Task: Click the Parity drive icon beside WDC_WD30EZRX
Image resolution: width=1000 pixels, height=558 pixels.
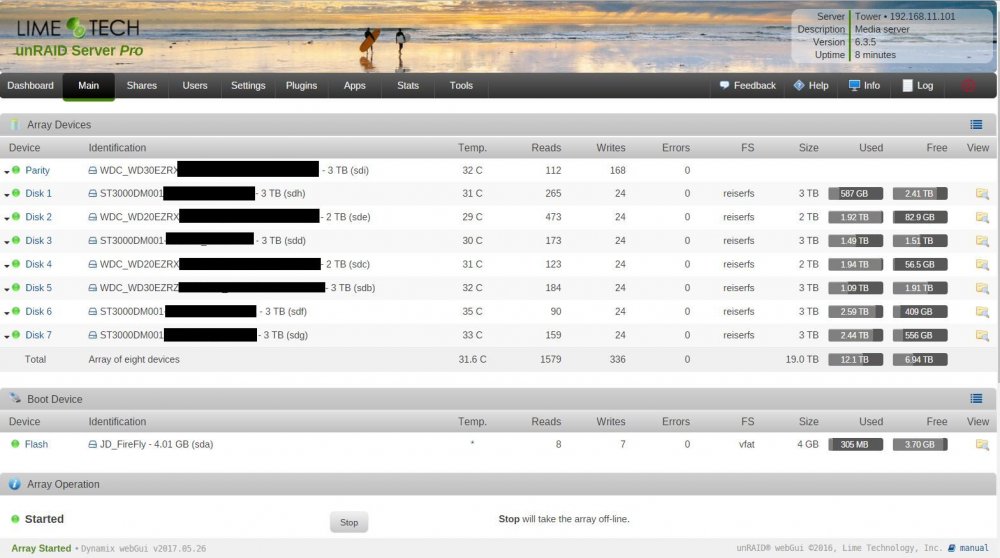Action: coord(92,170)
